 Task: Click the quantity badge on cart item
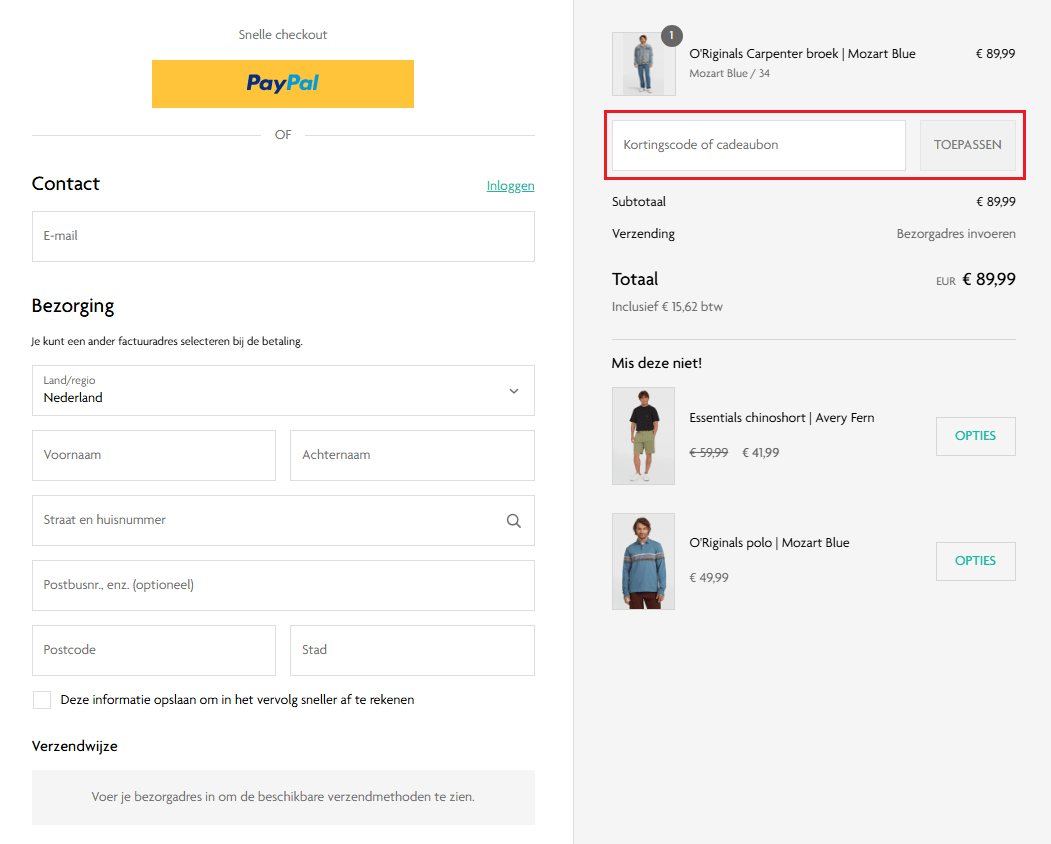(672, 36)
